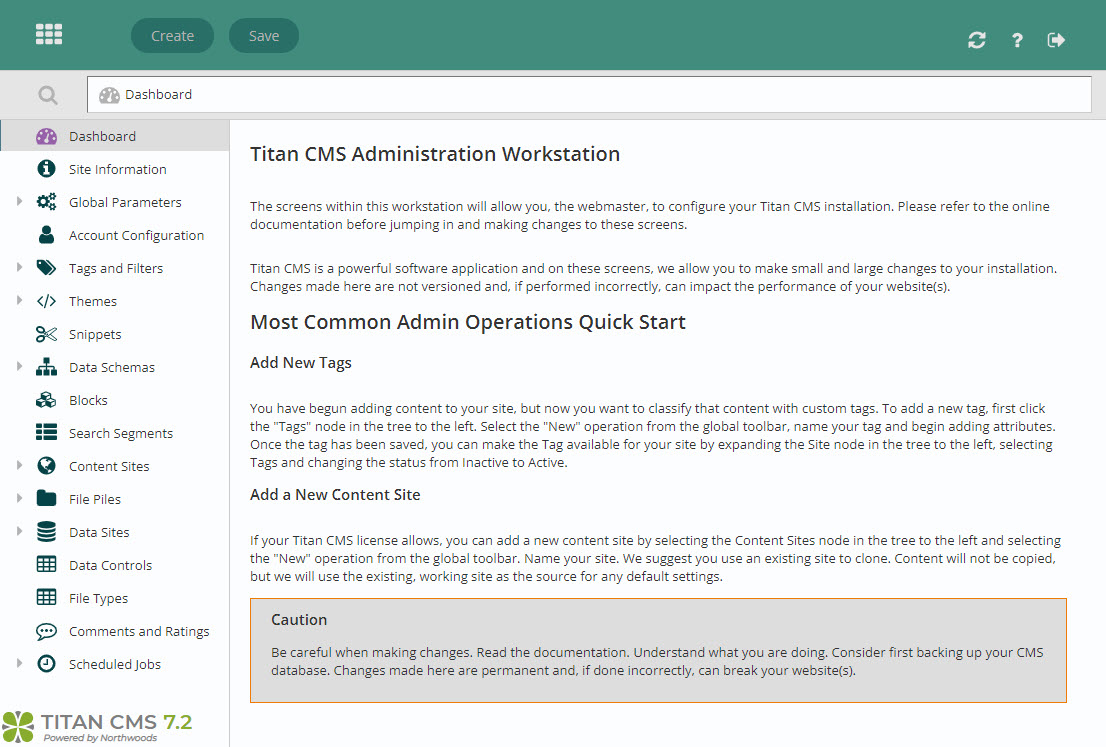The image size is (1106, 747).
Task: Click the Dashboard breadcrumb path field
Action: point(589,95)
